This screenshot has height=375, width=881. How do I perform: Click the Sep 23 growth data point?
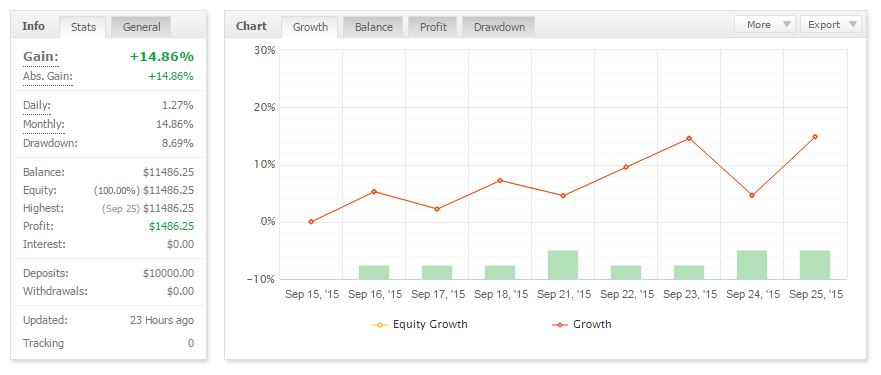pyautogui.click(x=689, y=138)
